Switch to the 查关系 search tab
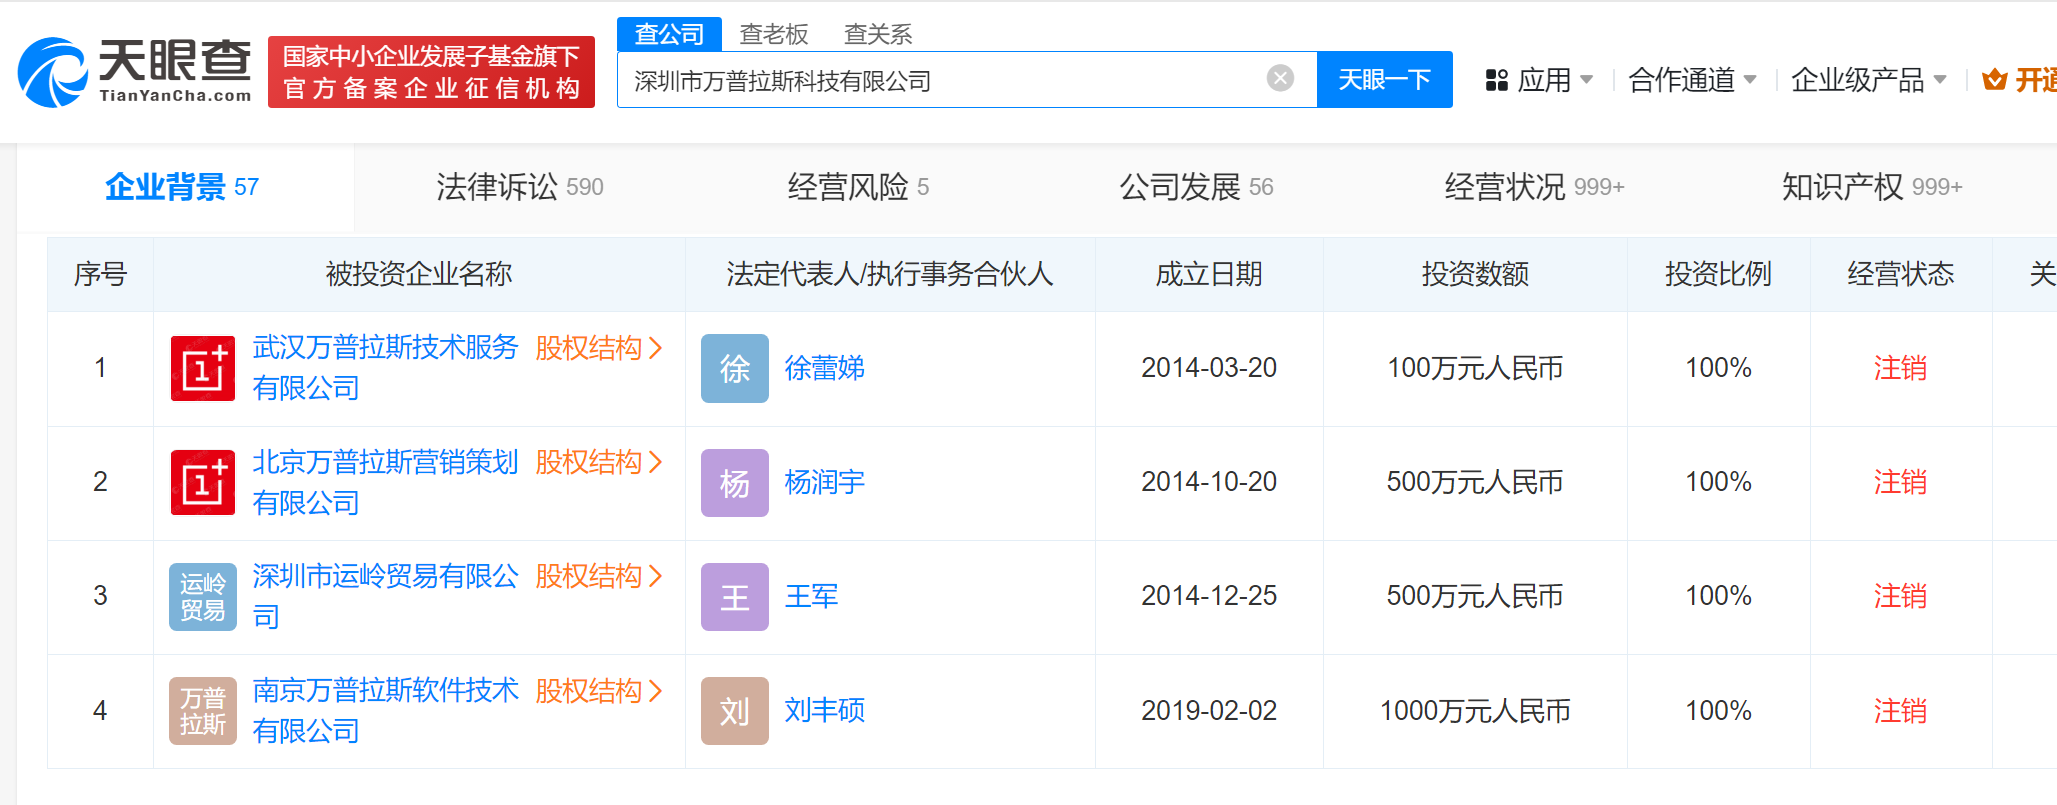 tap(878, 34)
